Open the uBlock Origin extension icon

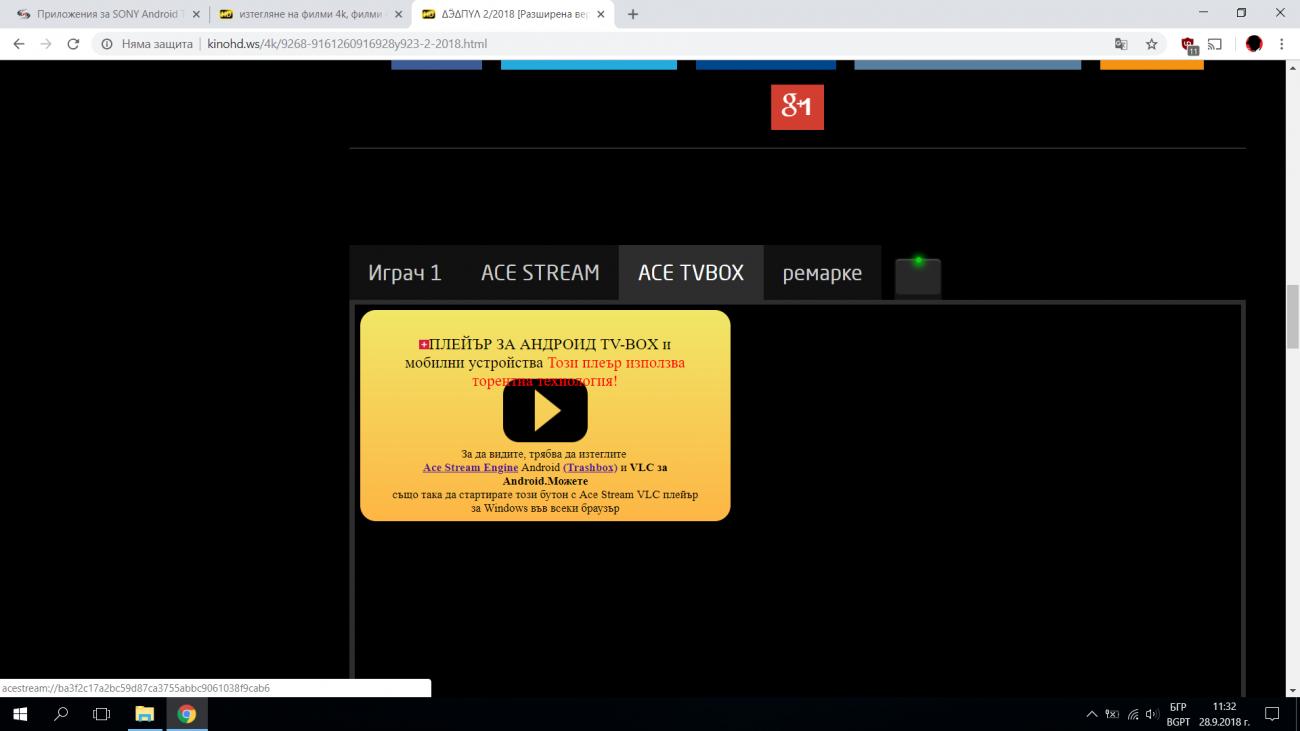coord(1188,45)
